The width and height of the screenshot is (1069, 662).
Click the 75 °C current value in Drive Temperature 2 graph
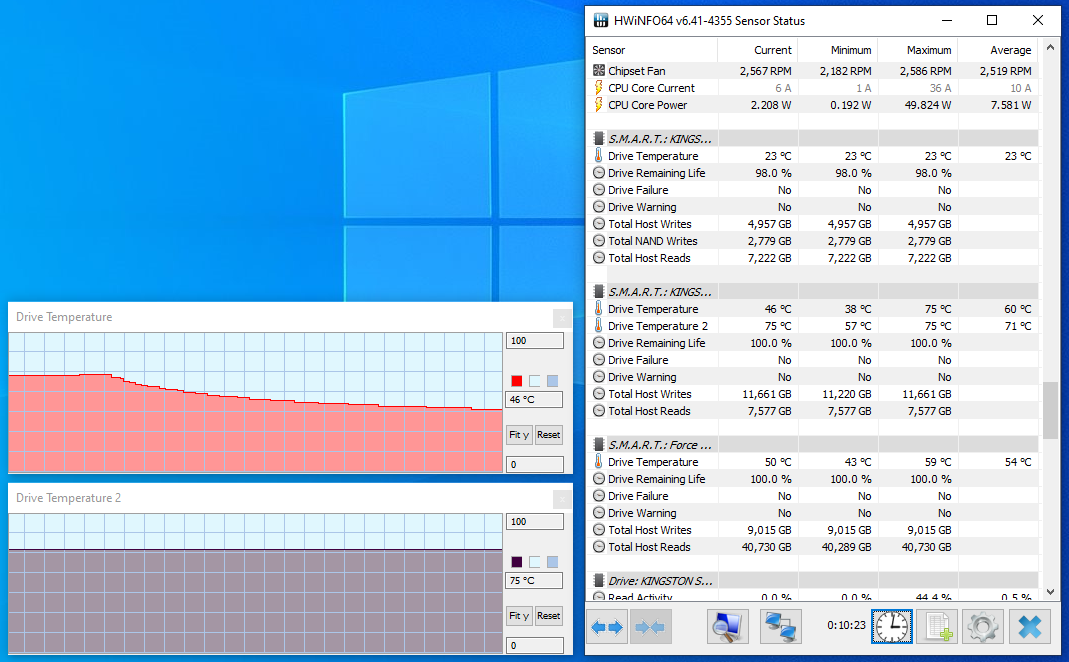tap(534, 580)
